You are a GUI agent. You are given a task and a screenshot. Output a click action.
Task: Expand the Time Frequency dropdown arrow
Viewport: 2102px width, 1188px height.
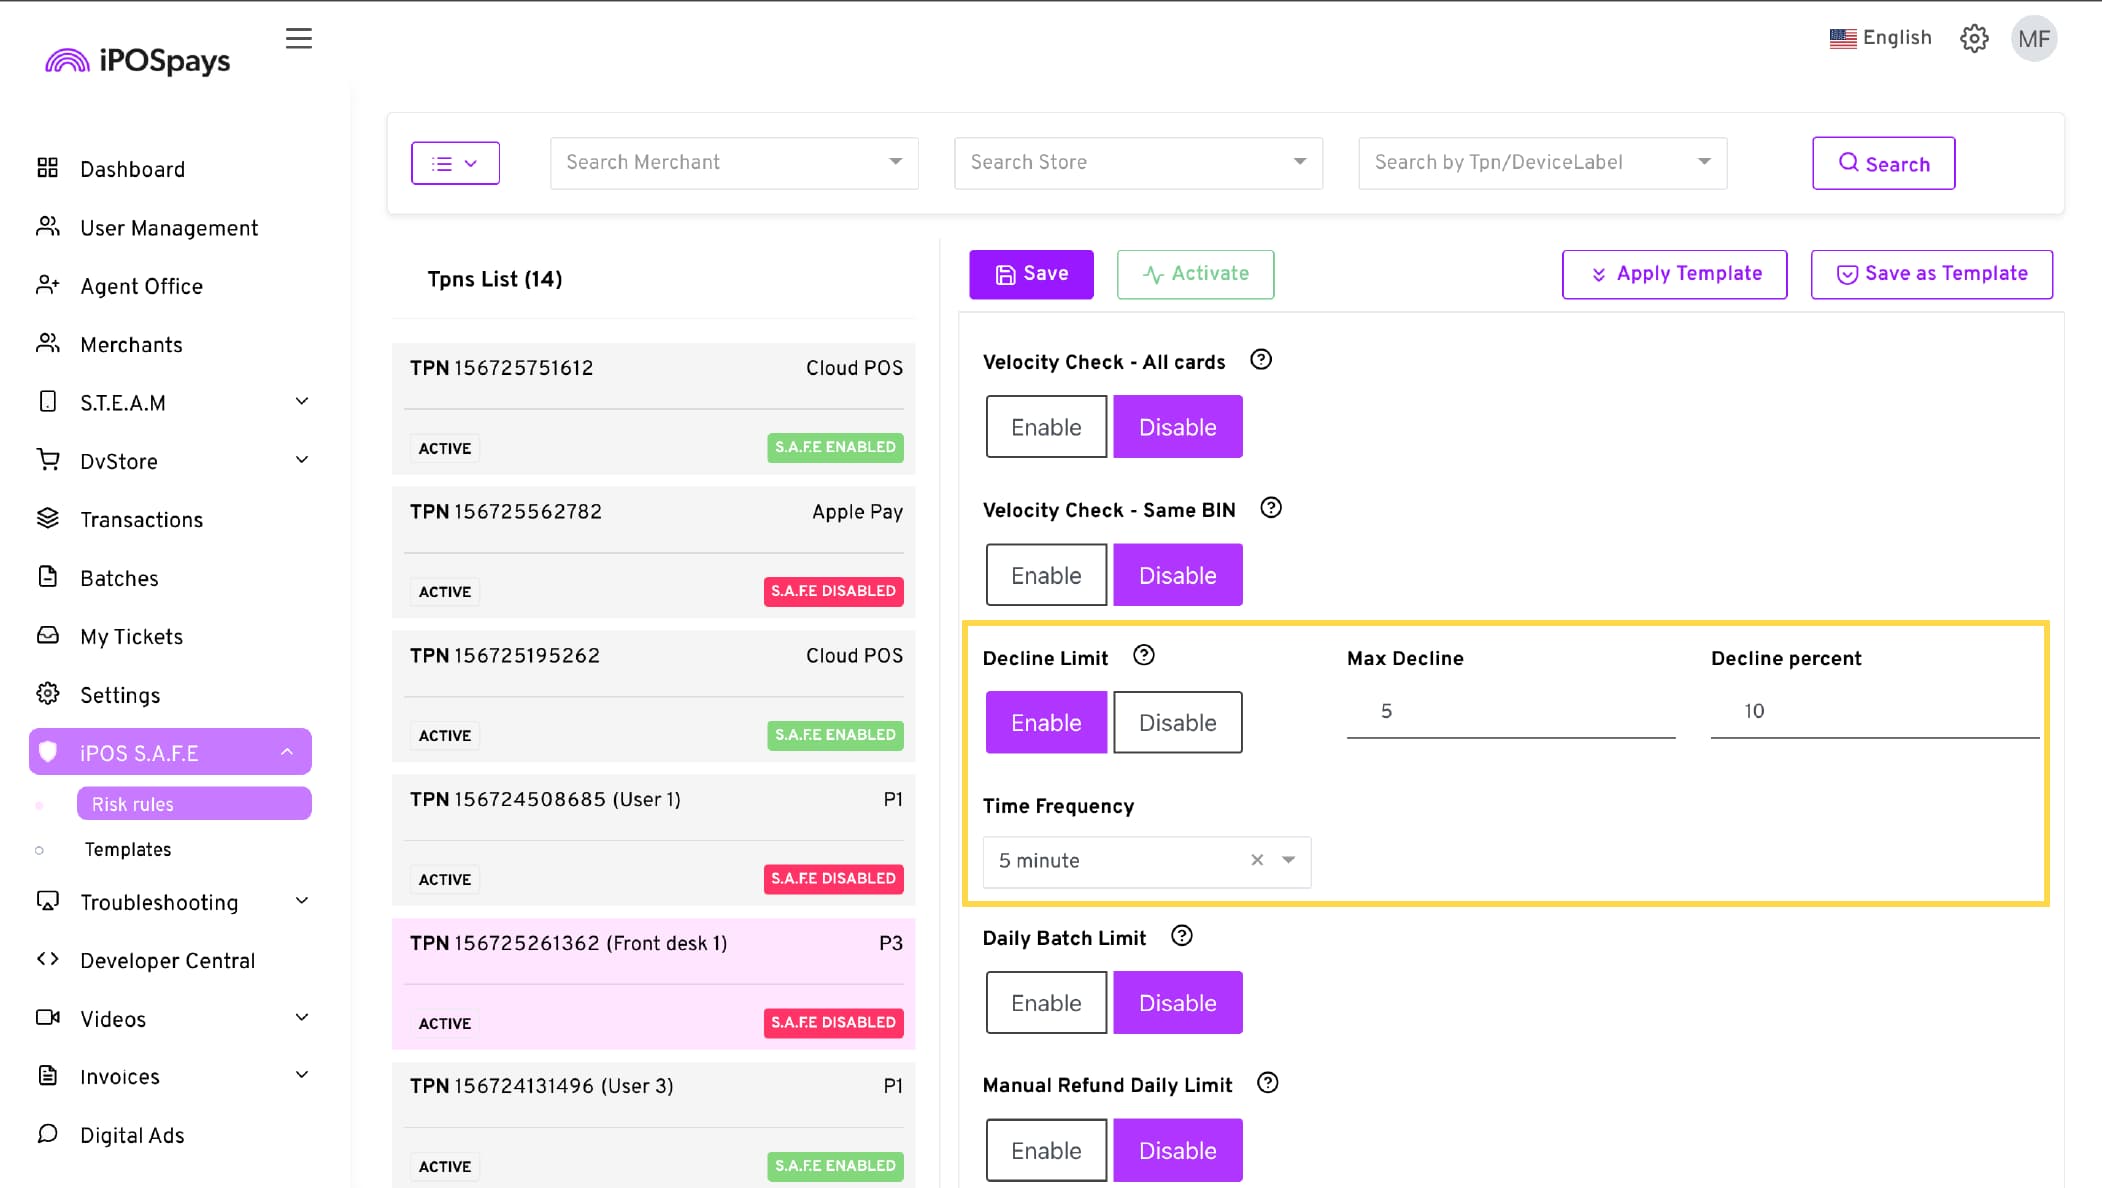(x=1288, y=860)
